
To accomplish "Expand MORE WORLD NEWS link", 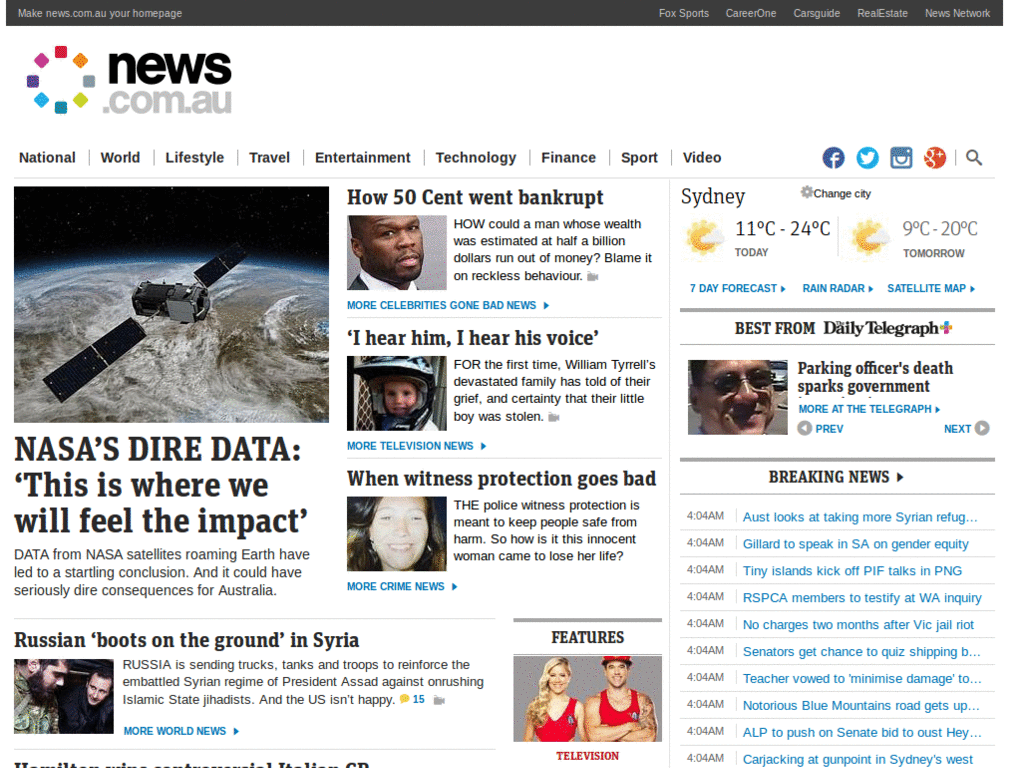I will [x=182, y=731].
